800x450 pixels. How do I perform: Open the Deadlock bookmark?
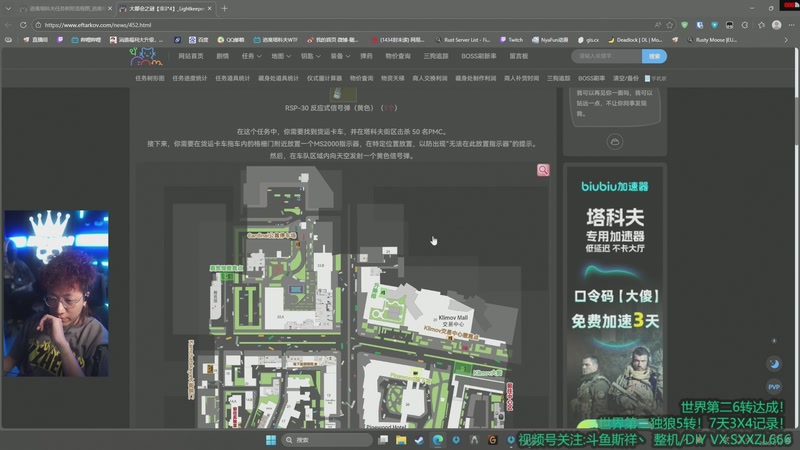(x=635, y=40)
